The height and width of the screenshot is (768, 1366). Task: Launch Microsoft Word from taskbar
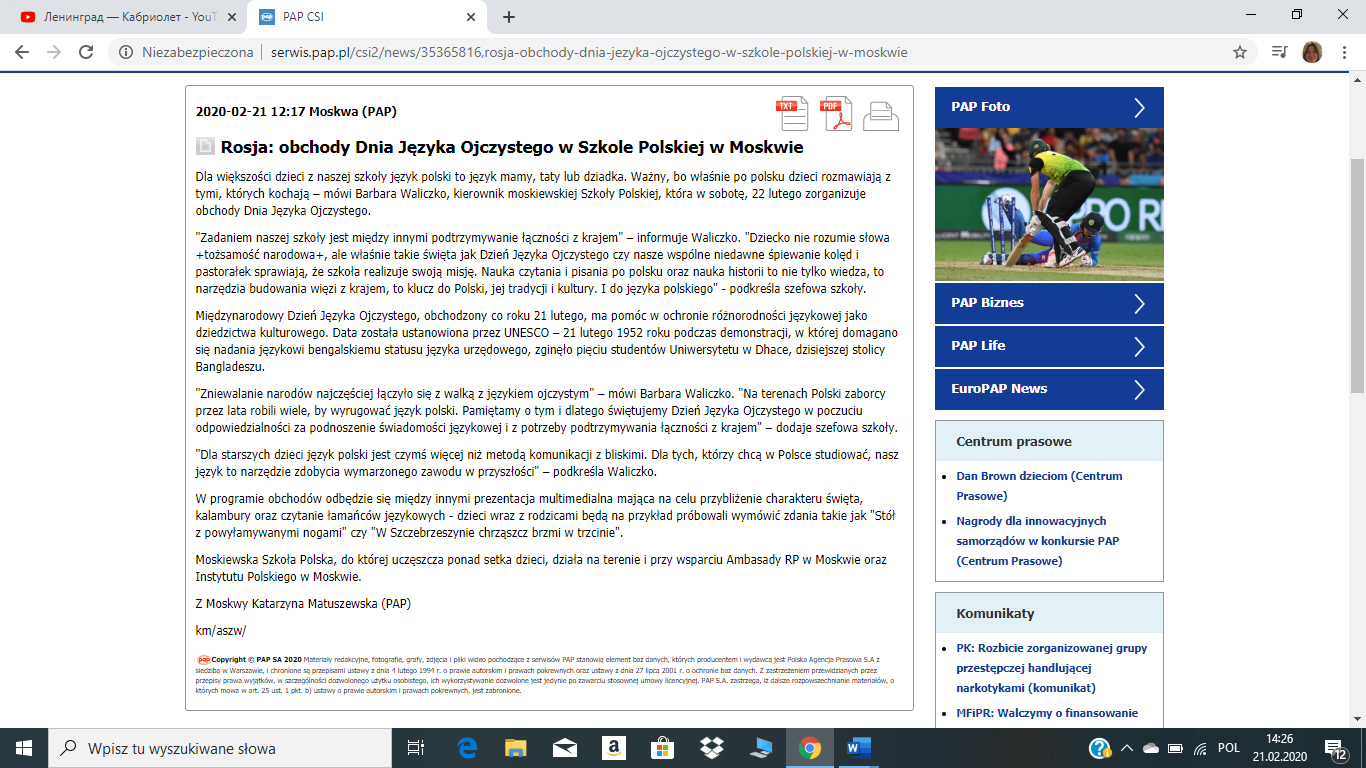click(x=859, y=748)
